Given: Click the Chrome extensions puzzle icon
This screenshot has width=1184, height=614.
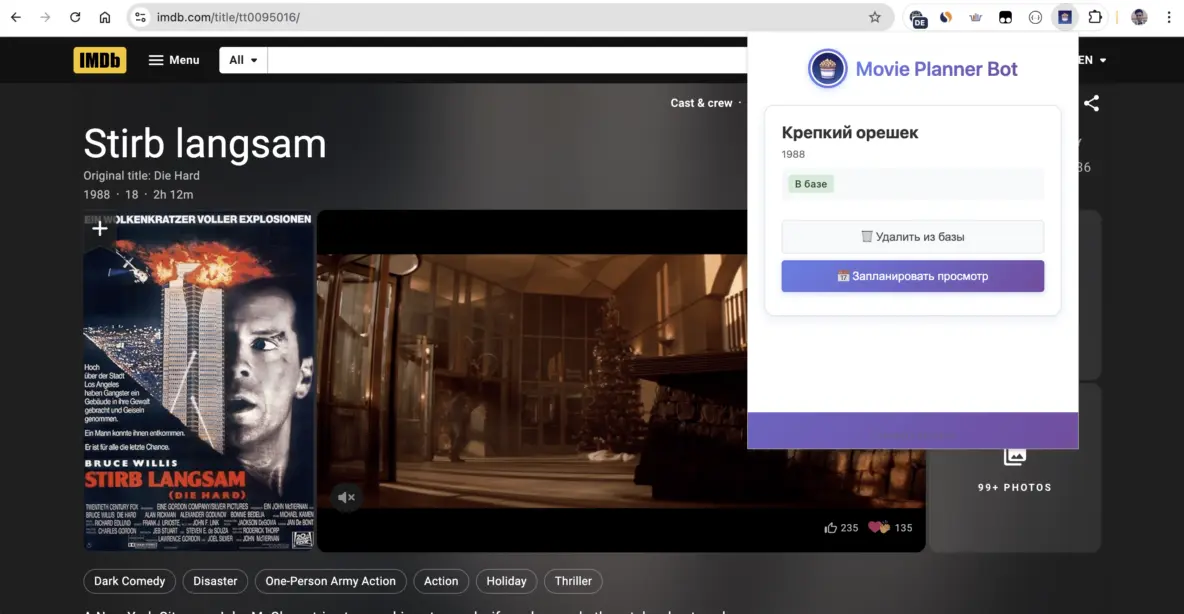Looking at the screenshot, I should coord(1095,17).
